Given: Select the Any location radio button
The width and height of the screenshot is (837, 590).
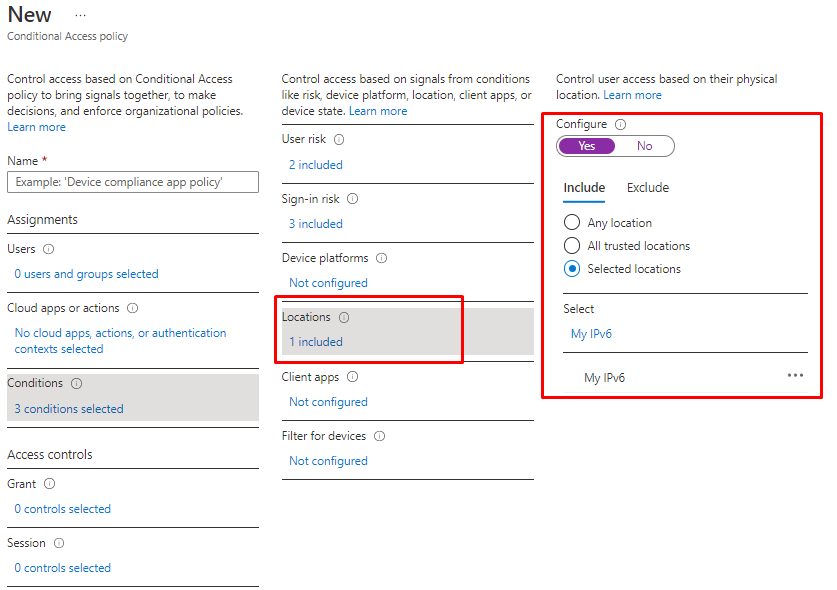Looking at the screenshot, I should click(x=572, y=223).
